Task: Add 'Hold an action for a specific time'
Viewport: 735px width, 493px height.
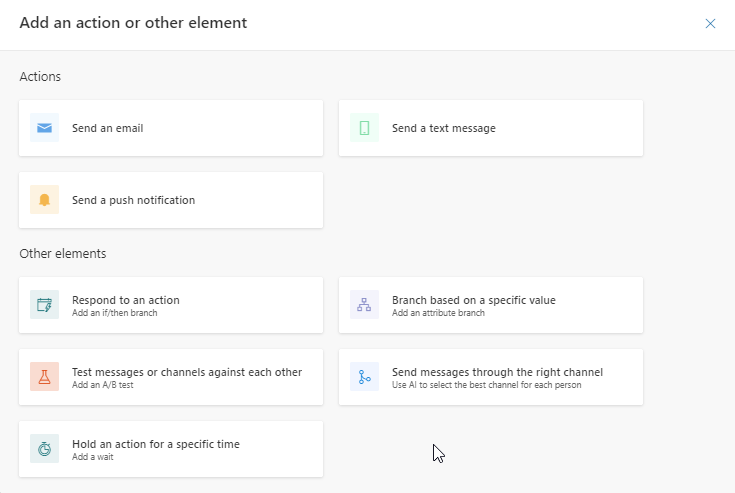Action: click(156, 444)
